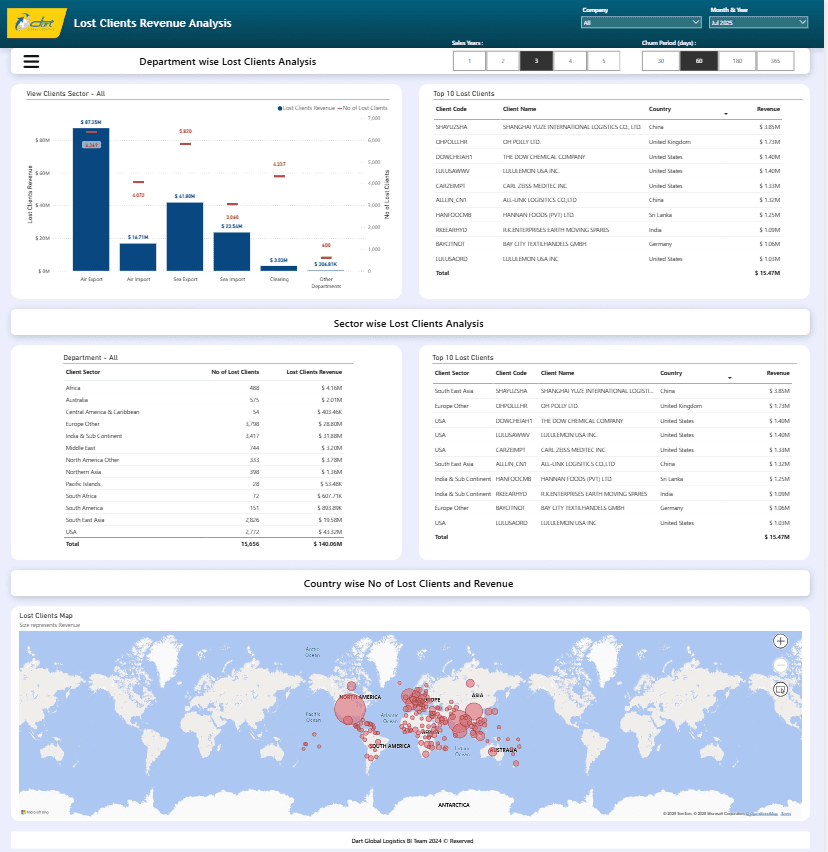
Task: Click the Clearing revenue bar
Action: point(279,268)
